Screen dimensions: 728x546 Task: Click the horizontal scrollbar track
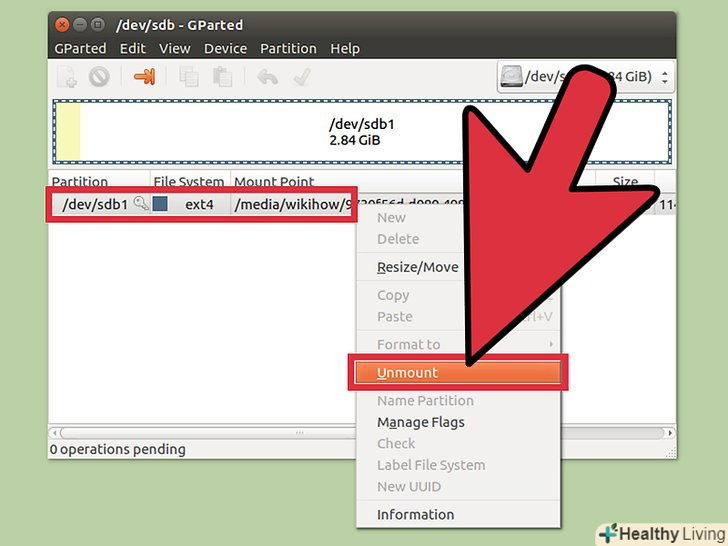362,433
